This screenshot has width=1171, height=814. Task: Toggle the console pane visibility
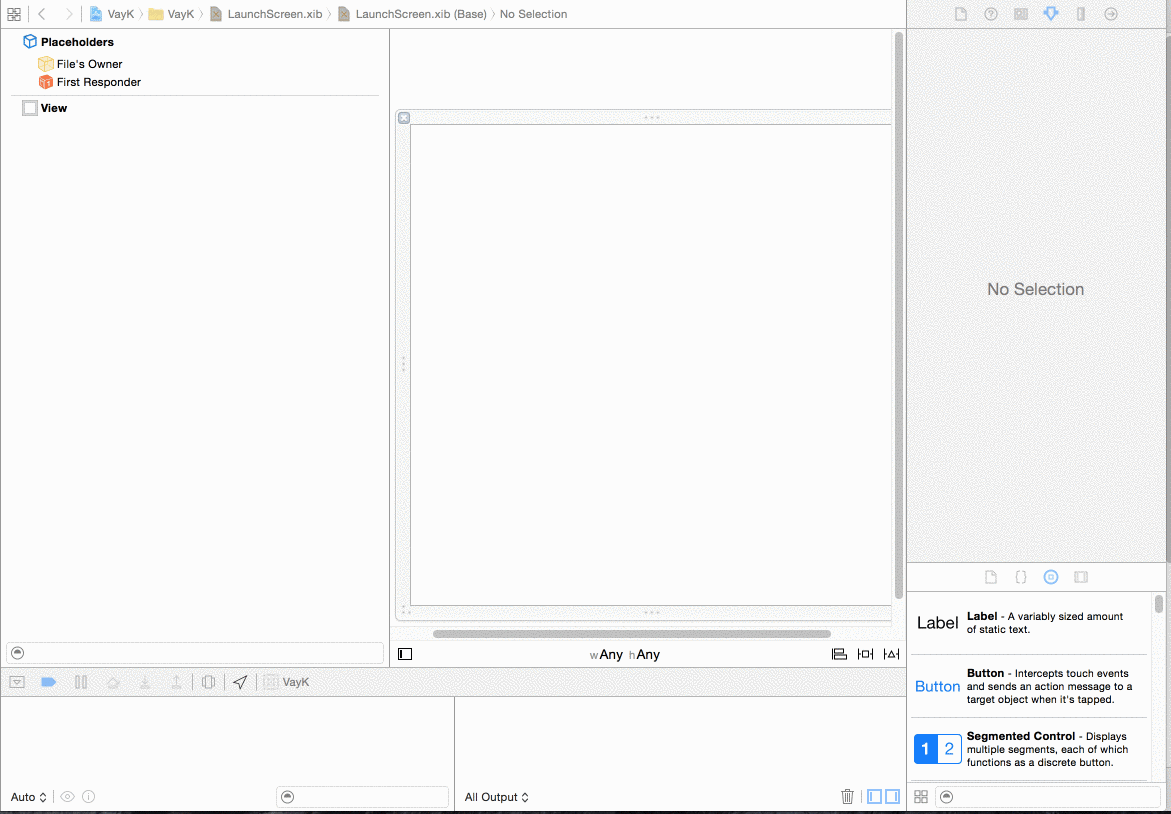click(x=892, y=797)
